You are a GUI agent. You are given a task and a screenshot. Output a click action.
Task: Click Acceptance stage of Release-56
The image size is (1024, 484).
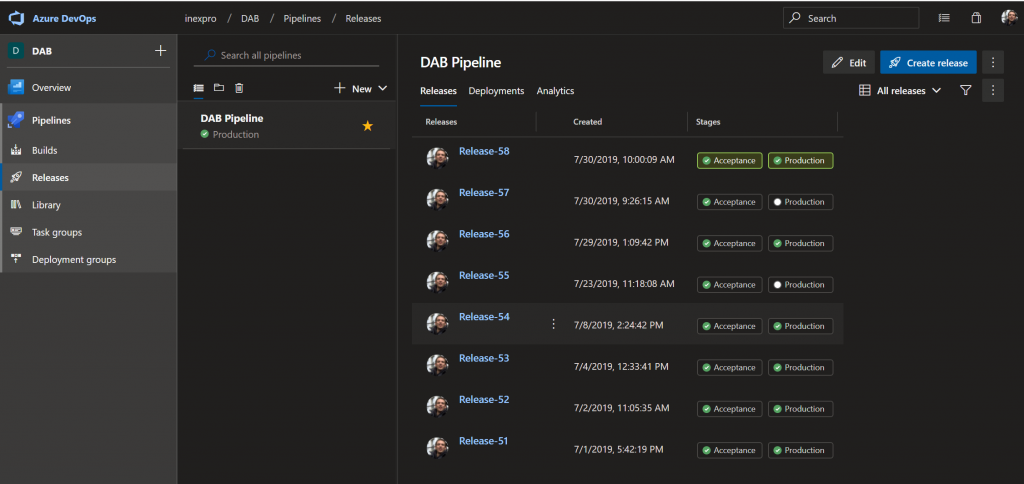729,243
